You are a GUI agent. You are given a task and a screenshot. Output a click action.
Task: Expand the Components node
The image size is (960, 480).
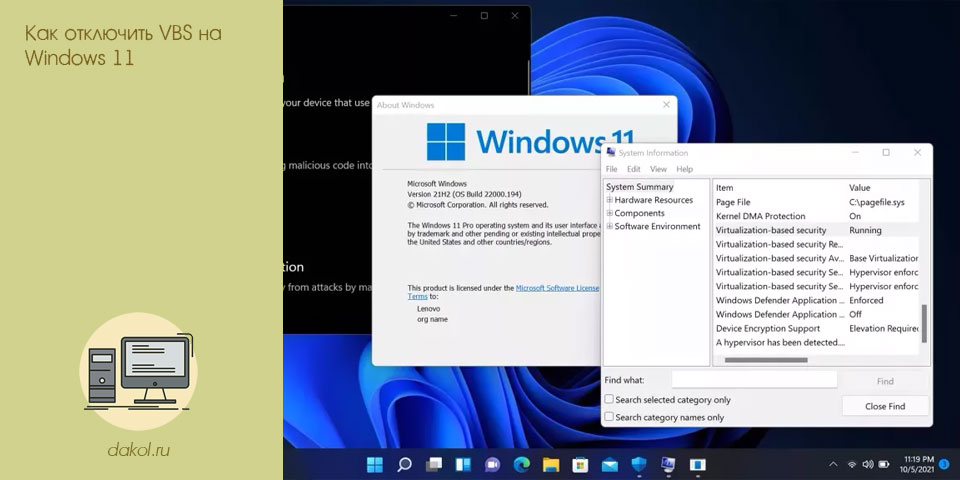(610, 213)
